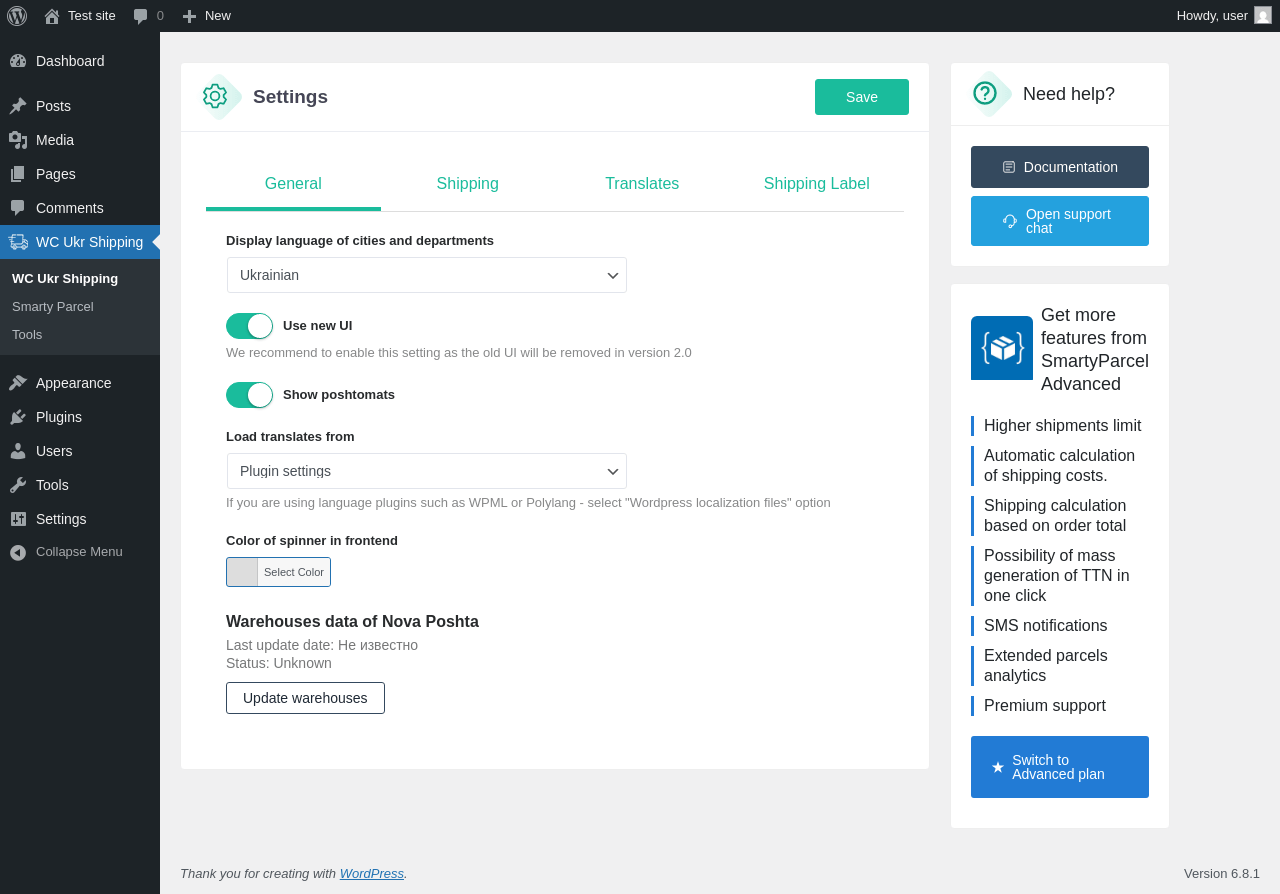Click the Extended parcels analytics text

pos(1046,666)
